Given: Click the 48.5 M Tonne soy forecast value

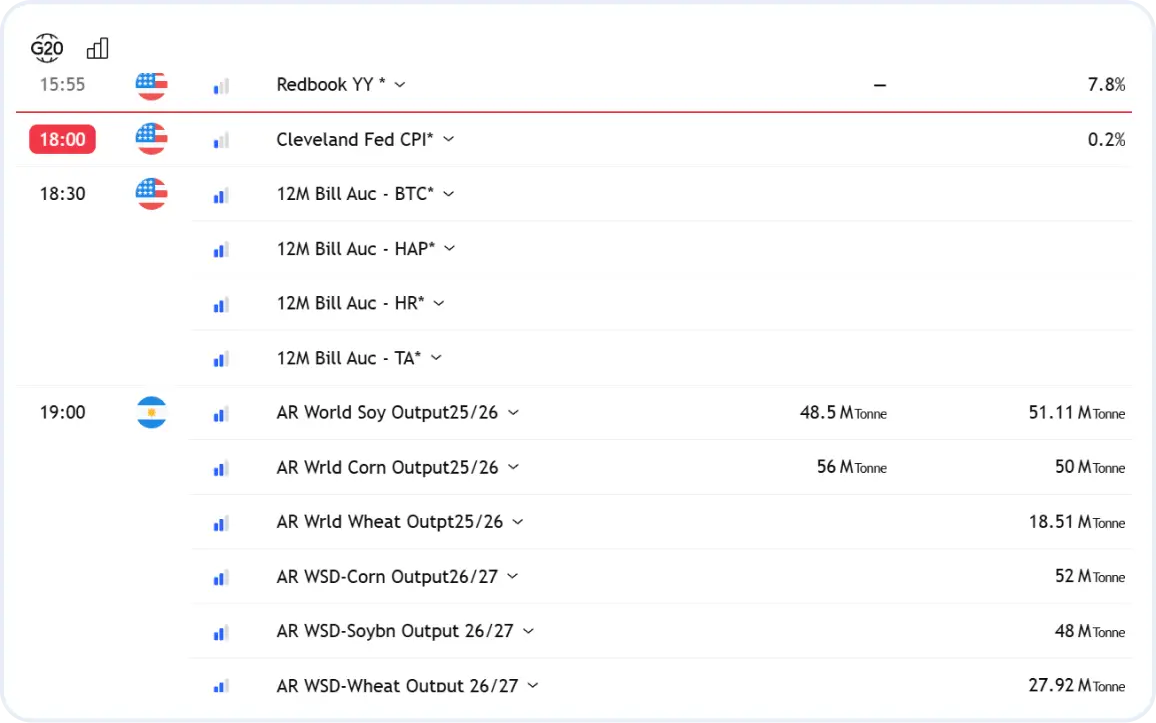Looking at the screenshot, I should pos(843,413).
